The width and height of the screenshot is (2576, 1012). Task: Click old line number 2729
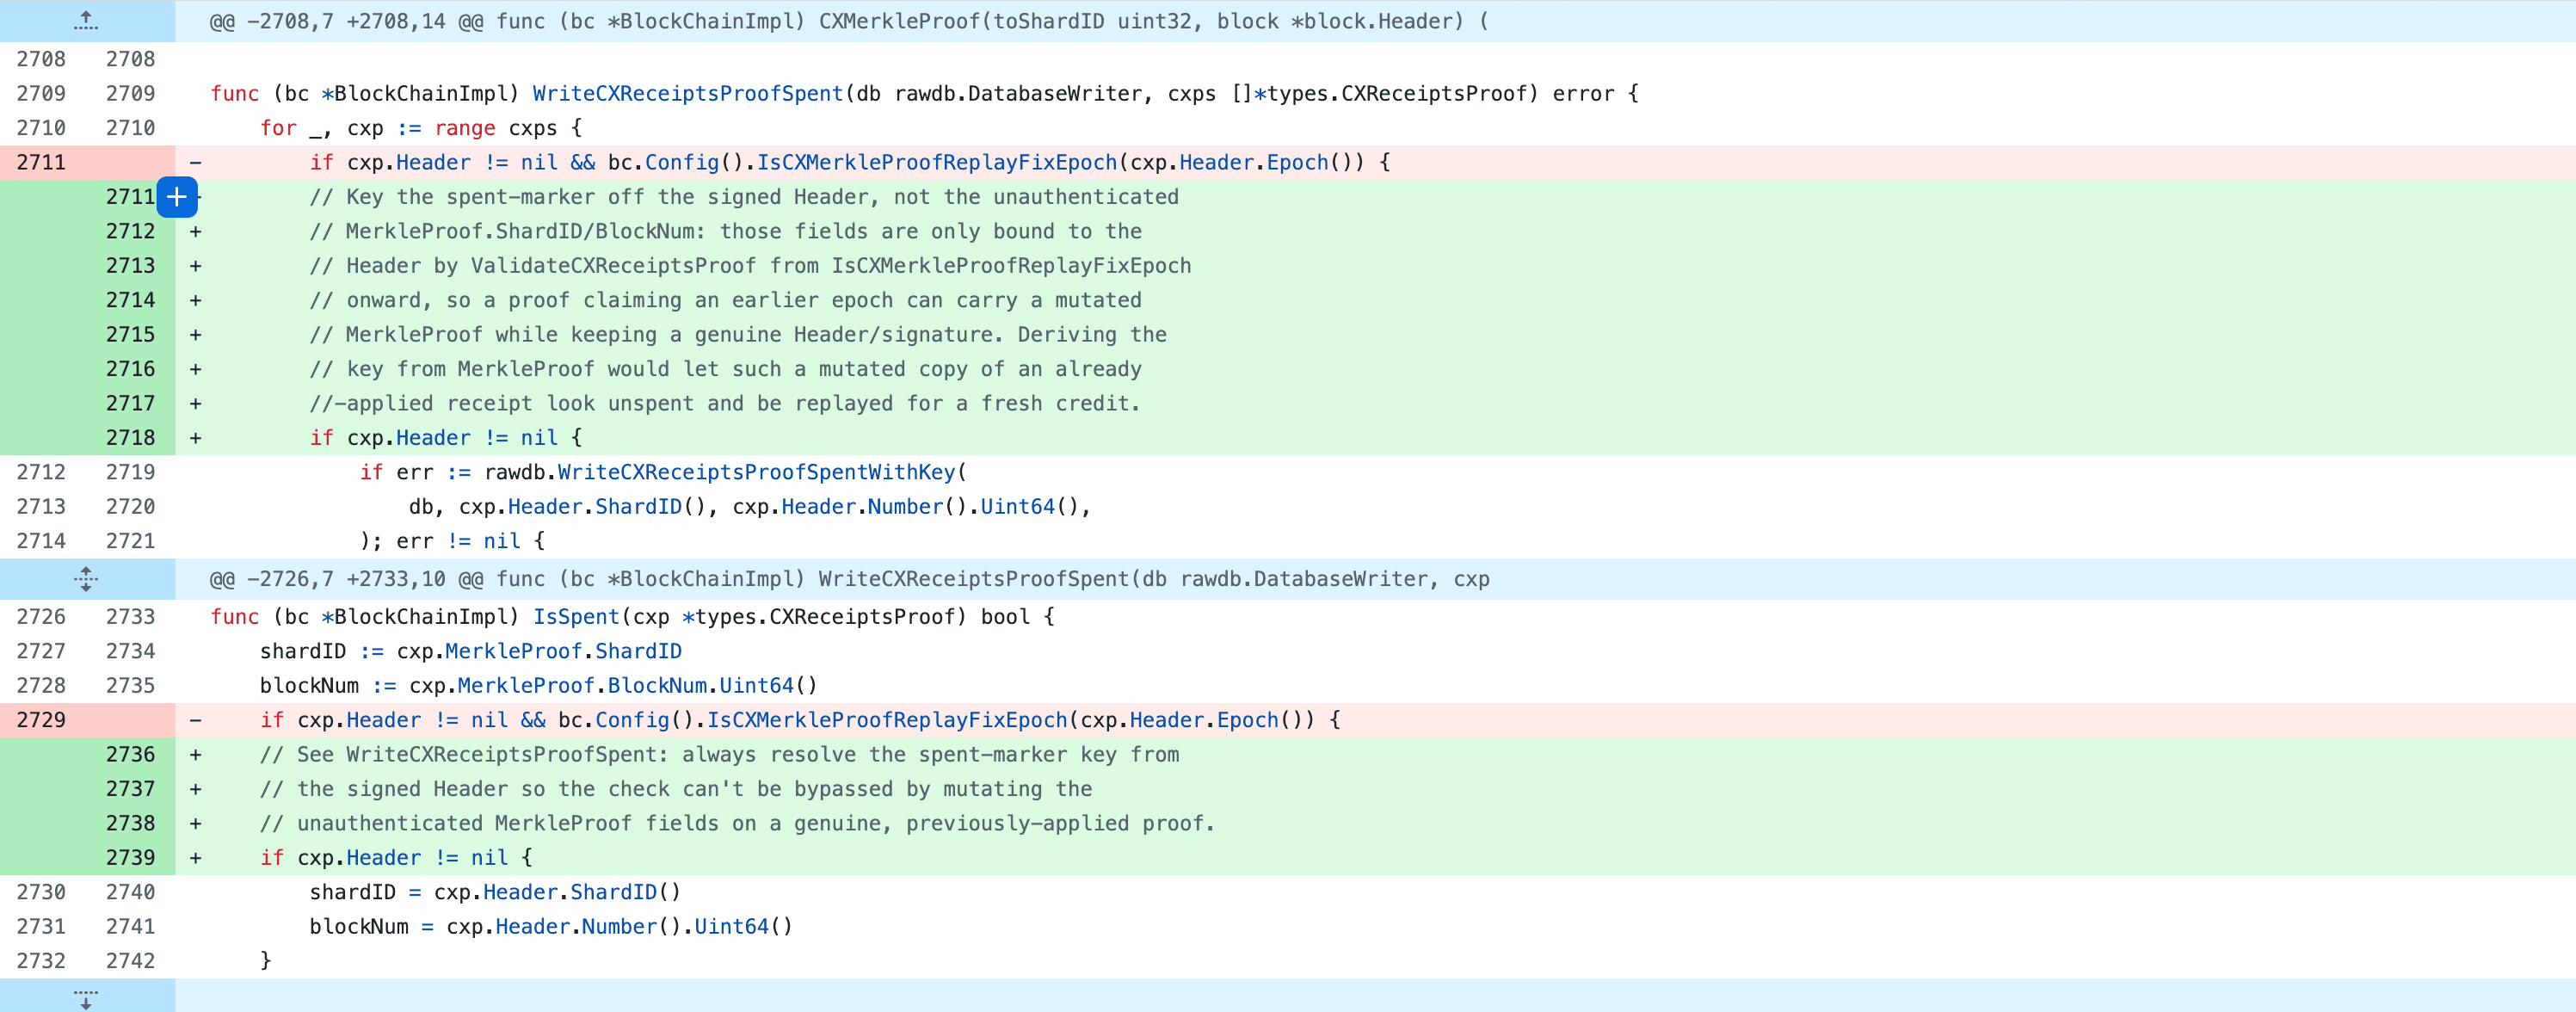pos(41,720)
